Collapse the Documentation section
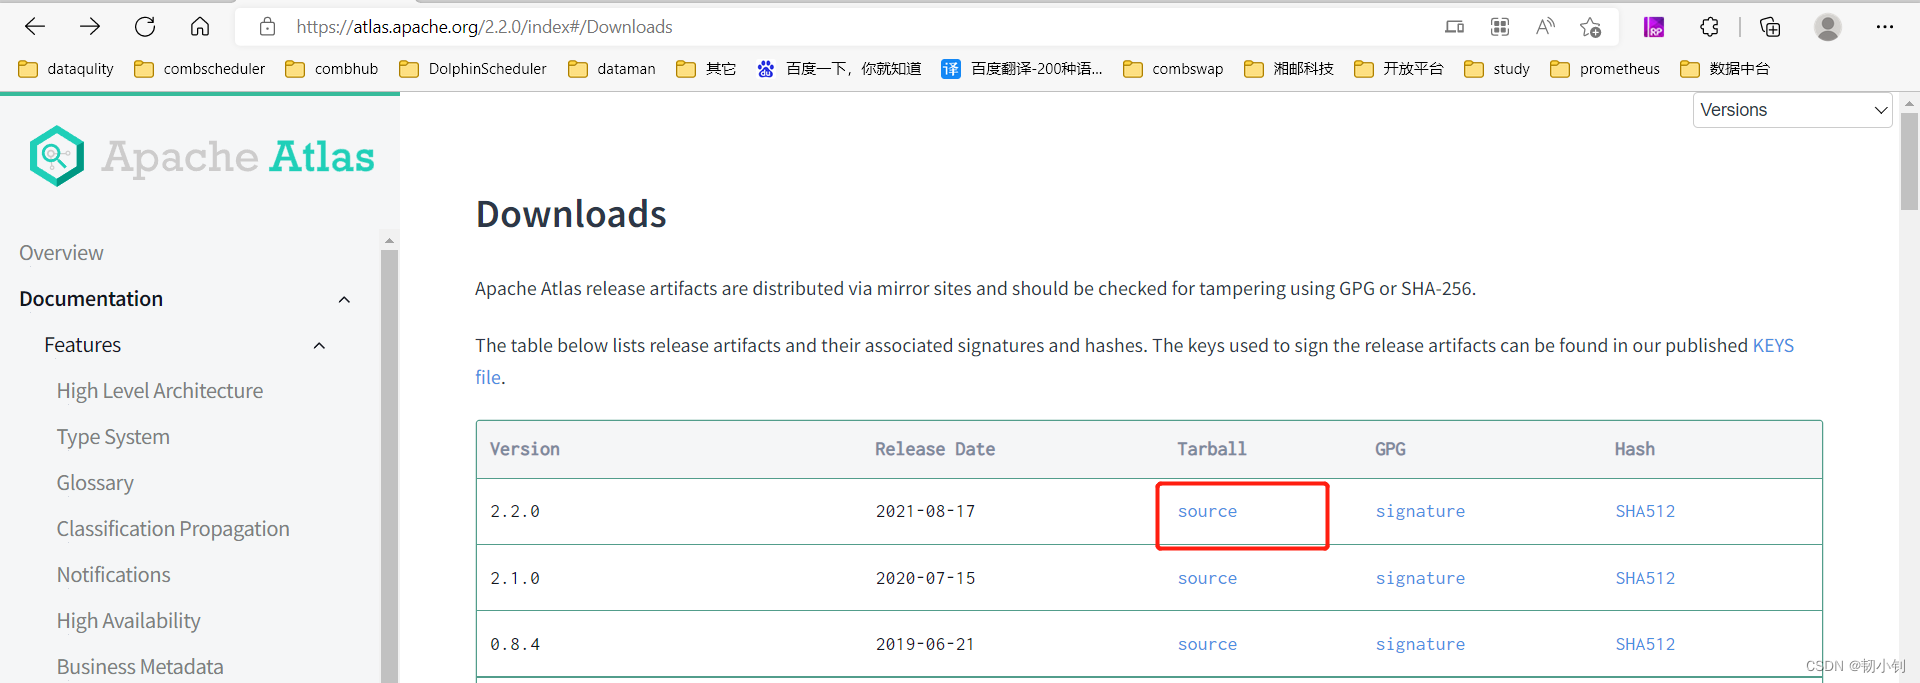Screen dimensions: 1920x683 [x=344, y=299]
